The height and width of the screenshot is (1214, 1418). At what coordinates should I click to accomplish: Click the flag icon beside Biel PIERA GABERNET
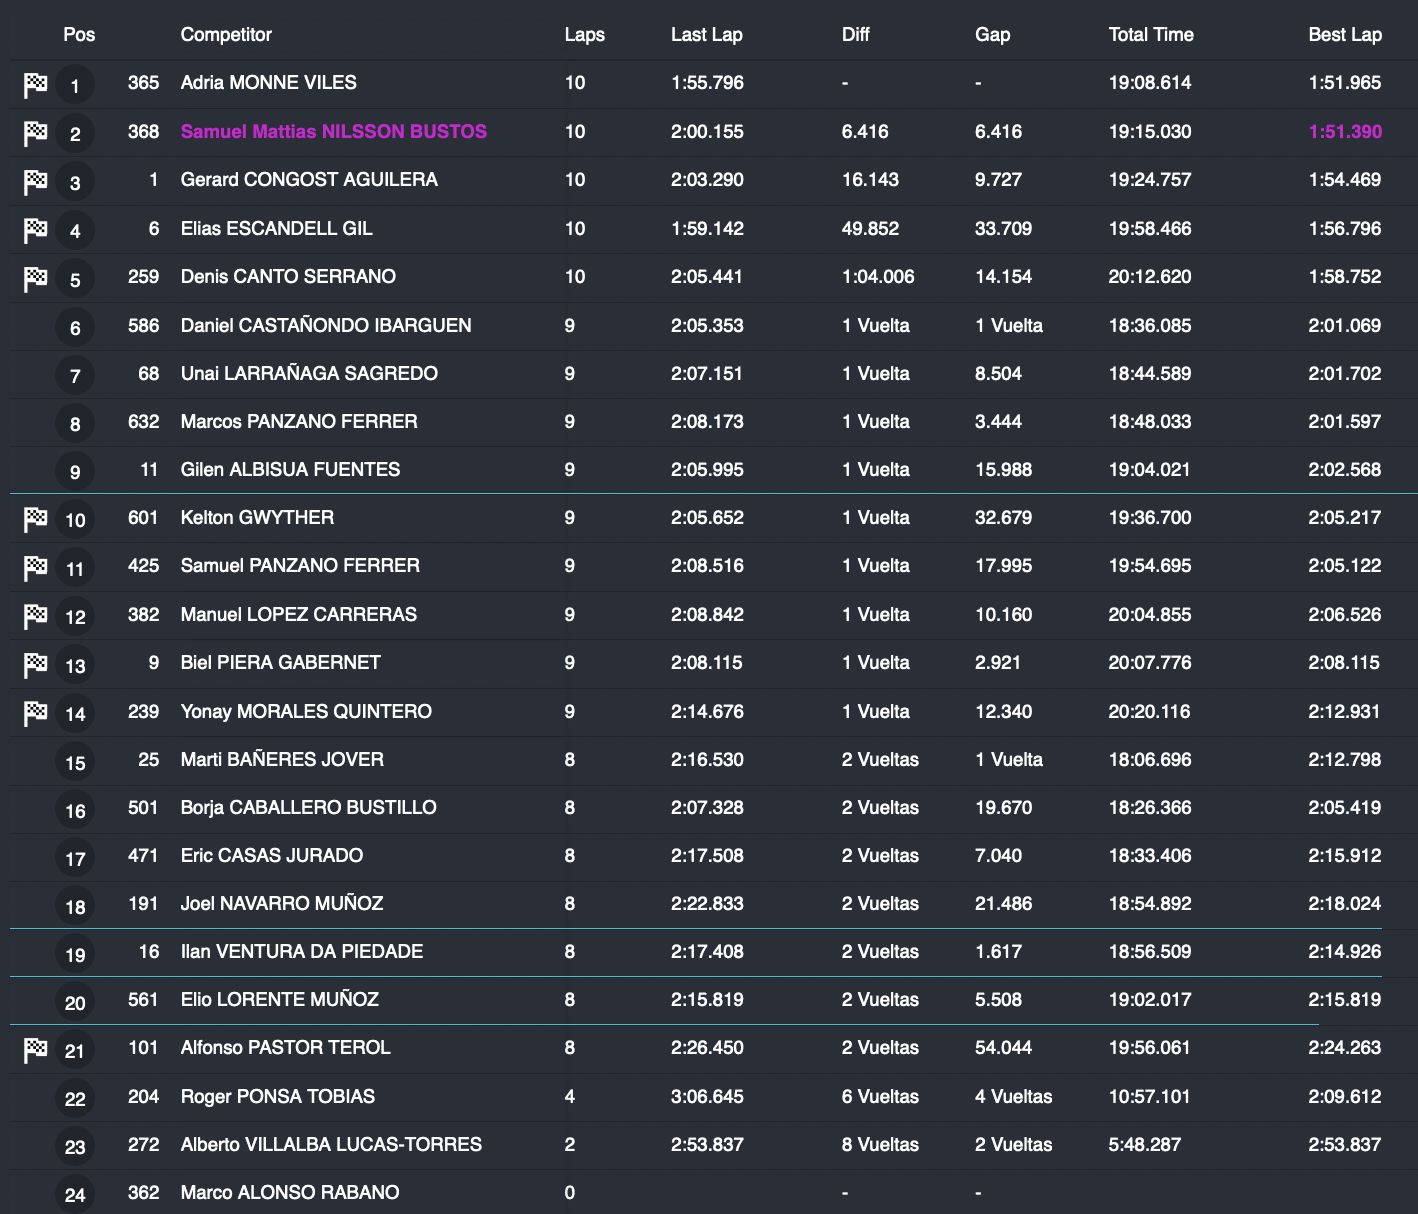click(x=36, y=663)
